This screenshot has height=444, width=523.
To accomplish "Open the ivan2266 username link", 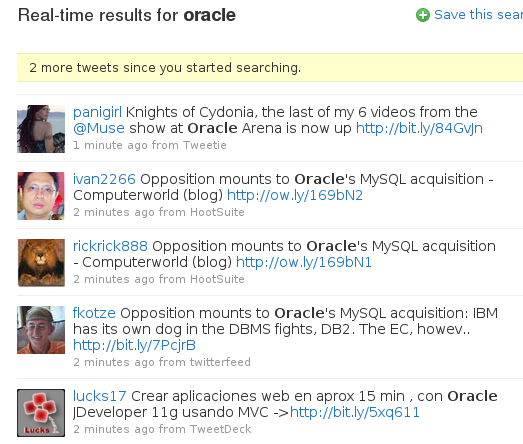I will click(104, 179).
